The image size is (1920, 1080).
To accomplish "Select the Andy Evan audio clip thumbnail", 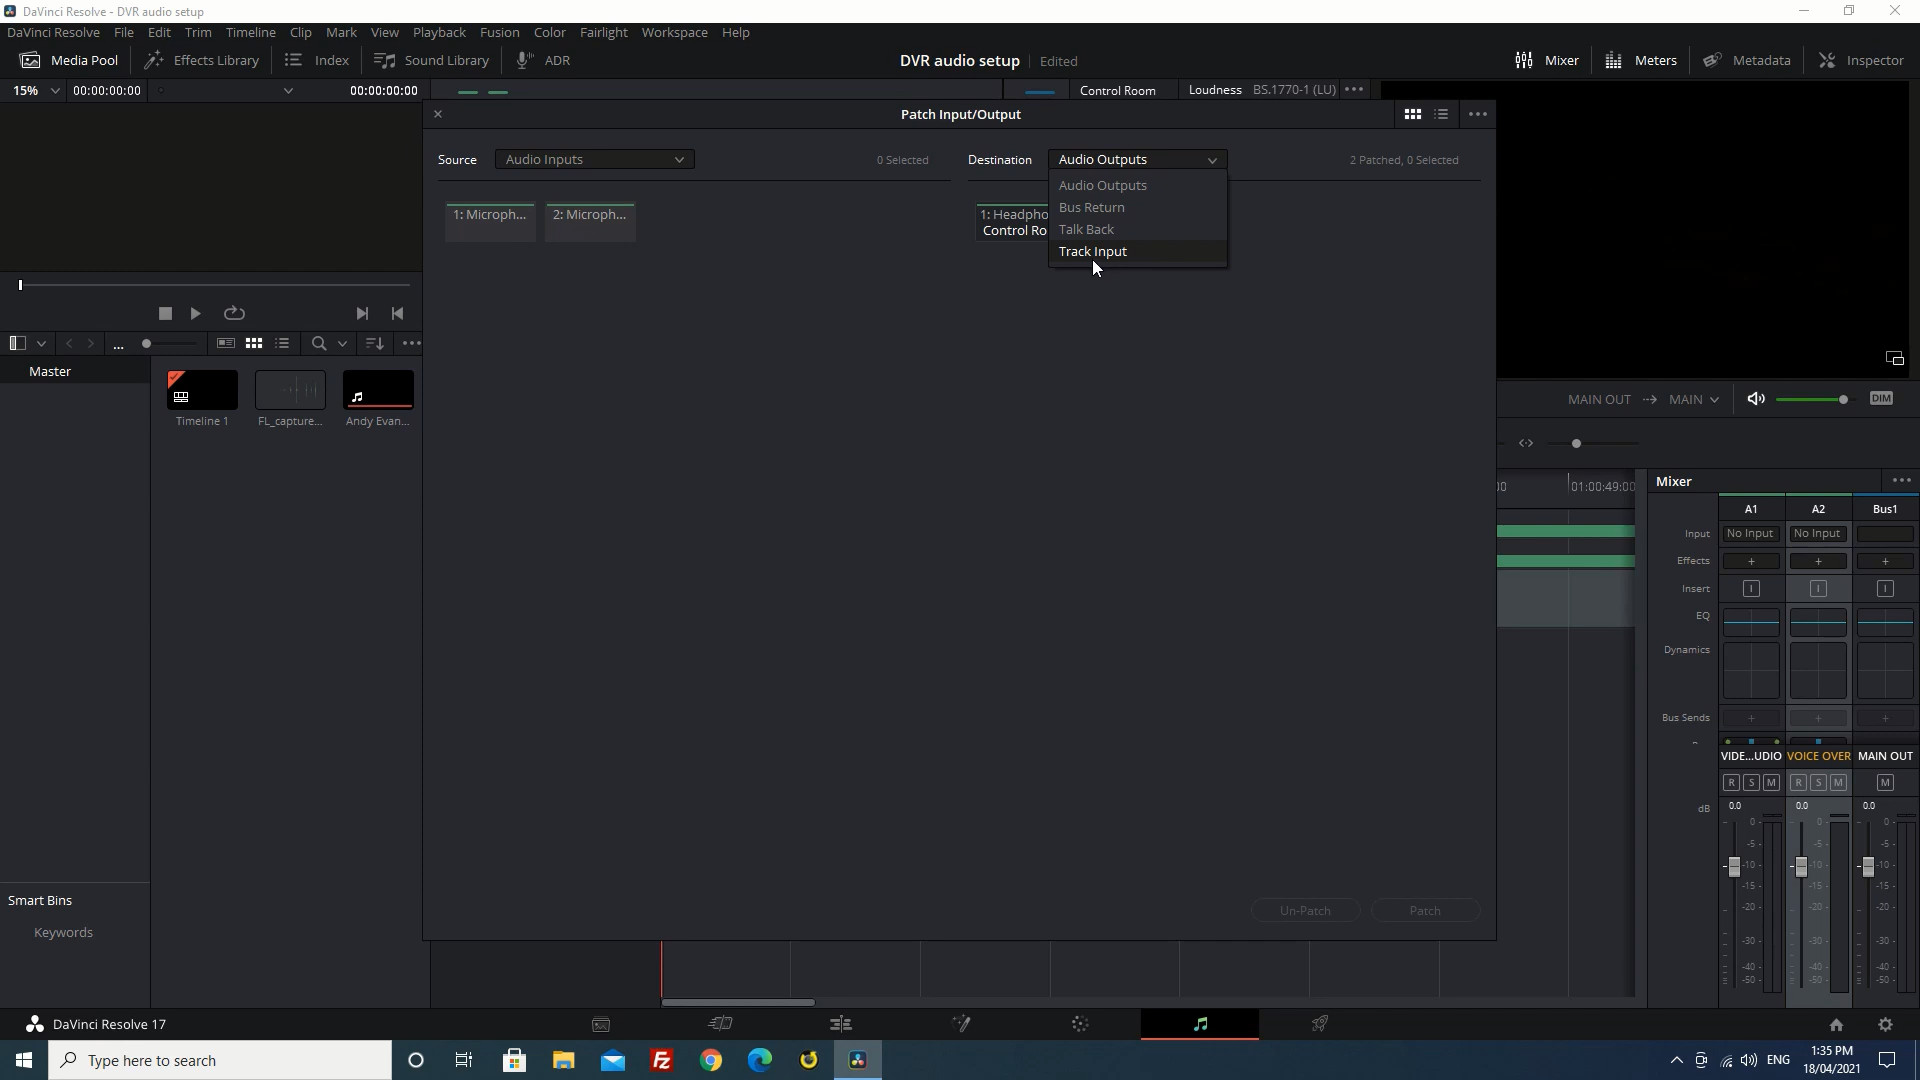I will click(378, 389).
